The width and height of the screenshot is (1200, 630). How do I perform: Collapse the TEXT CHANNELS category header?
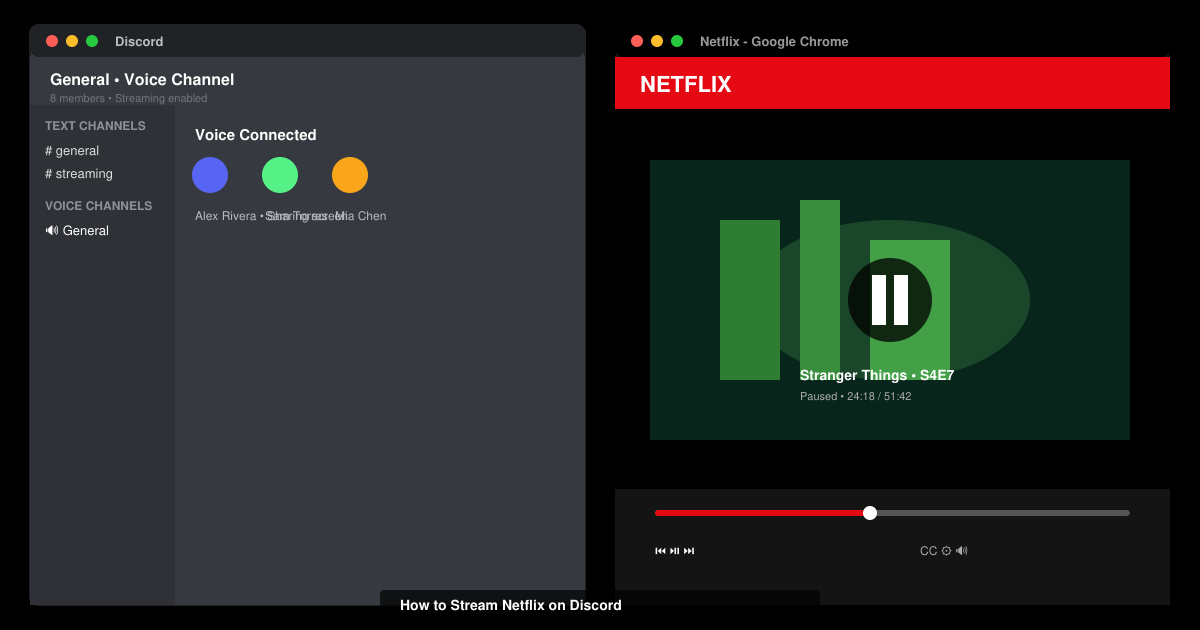95,126
